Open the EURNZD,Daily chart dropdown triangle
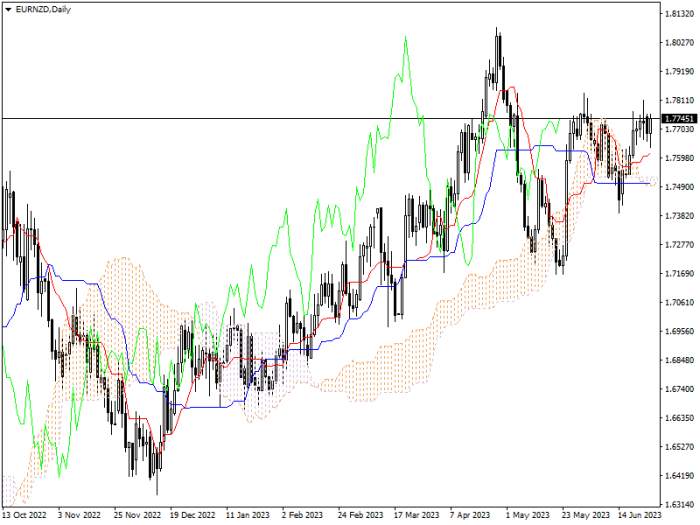This screenshot has width=700, height=525. click(8, 9)
